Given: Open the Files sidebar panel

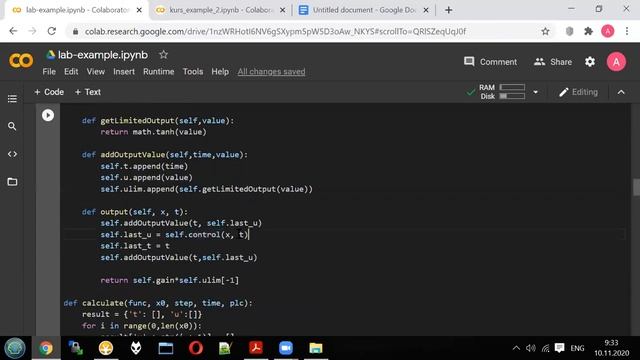Looking at the screenshot, I should 12,182.
